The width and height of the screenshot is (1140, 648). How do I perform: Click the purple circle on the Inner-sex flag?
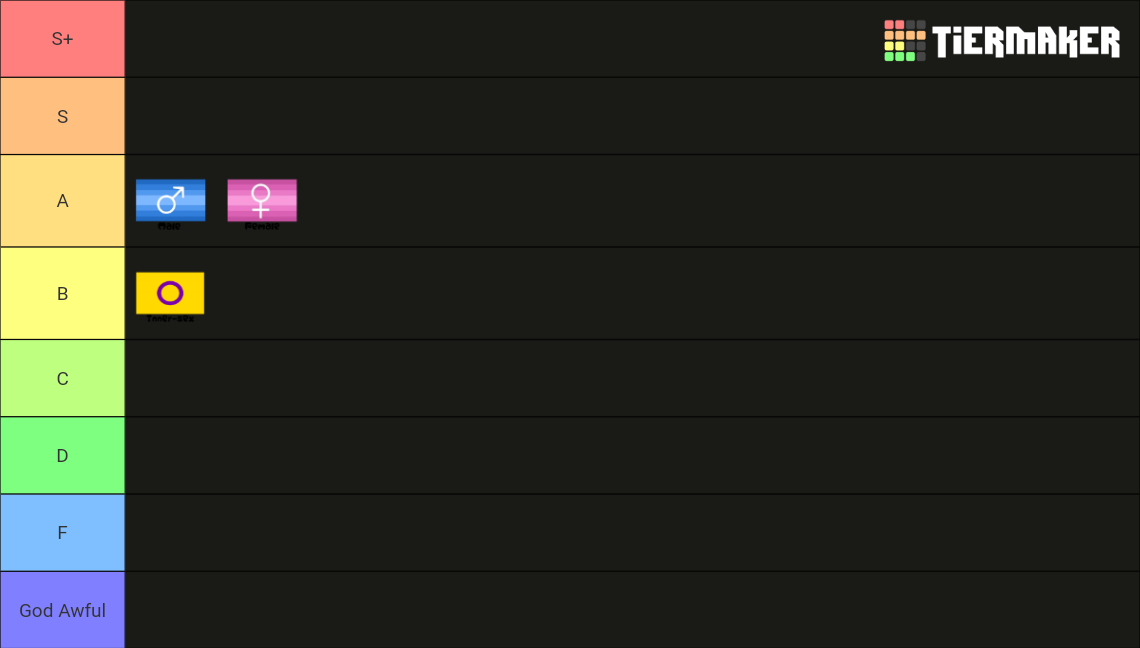pyautogui.click(x=170, y=292)
